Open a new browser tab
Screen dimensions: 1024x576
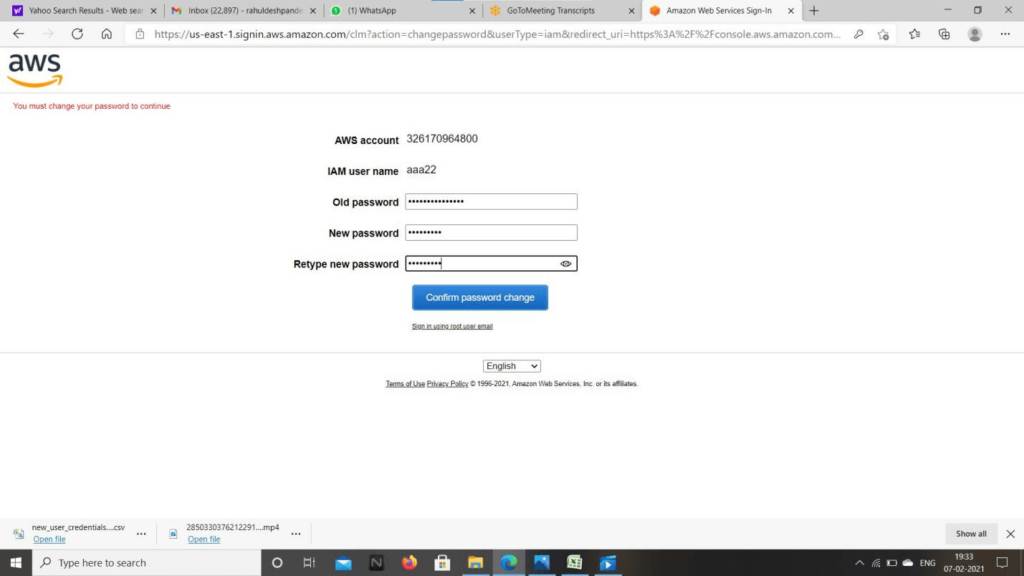click(814, 10)
